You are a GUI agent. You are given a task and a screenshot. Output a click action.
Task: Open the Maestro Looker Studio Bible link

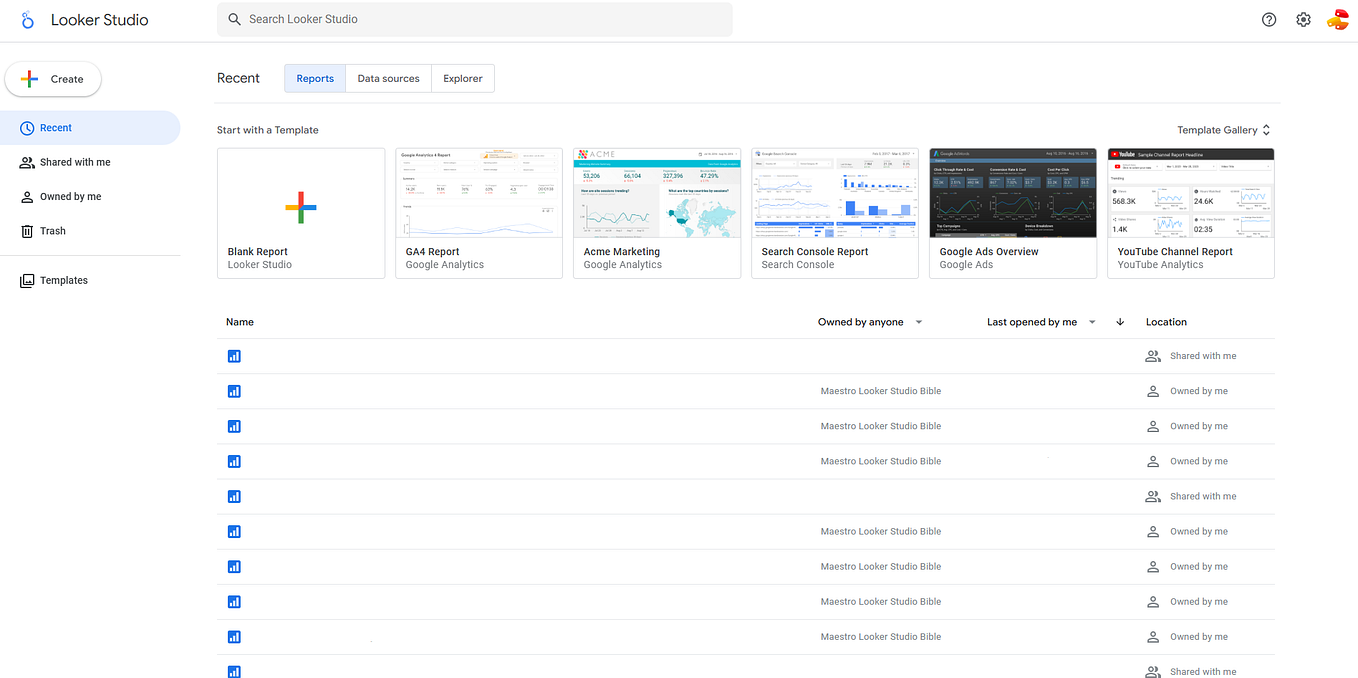tap(880, 391)
